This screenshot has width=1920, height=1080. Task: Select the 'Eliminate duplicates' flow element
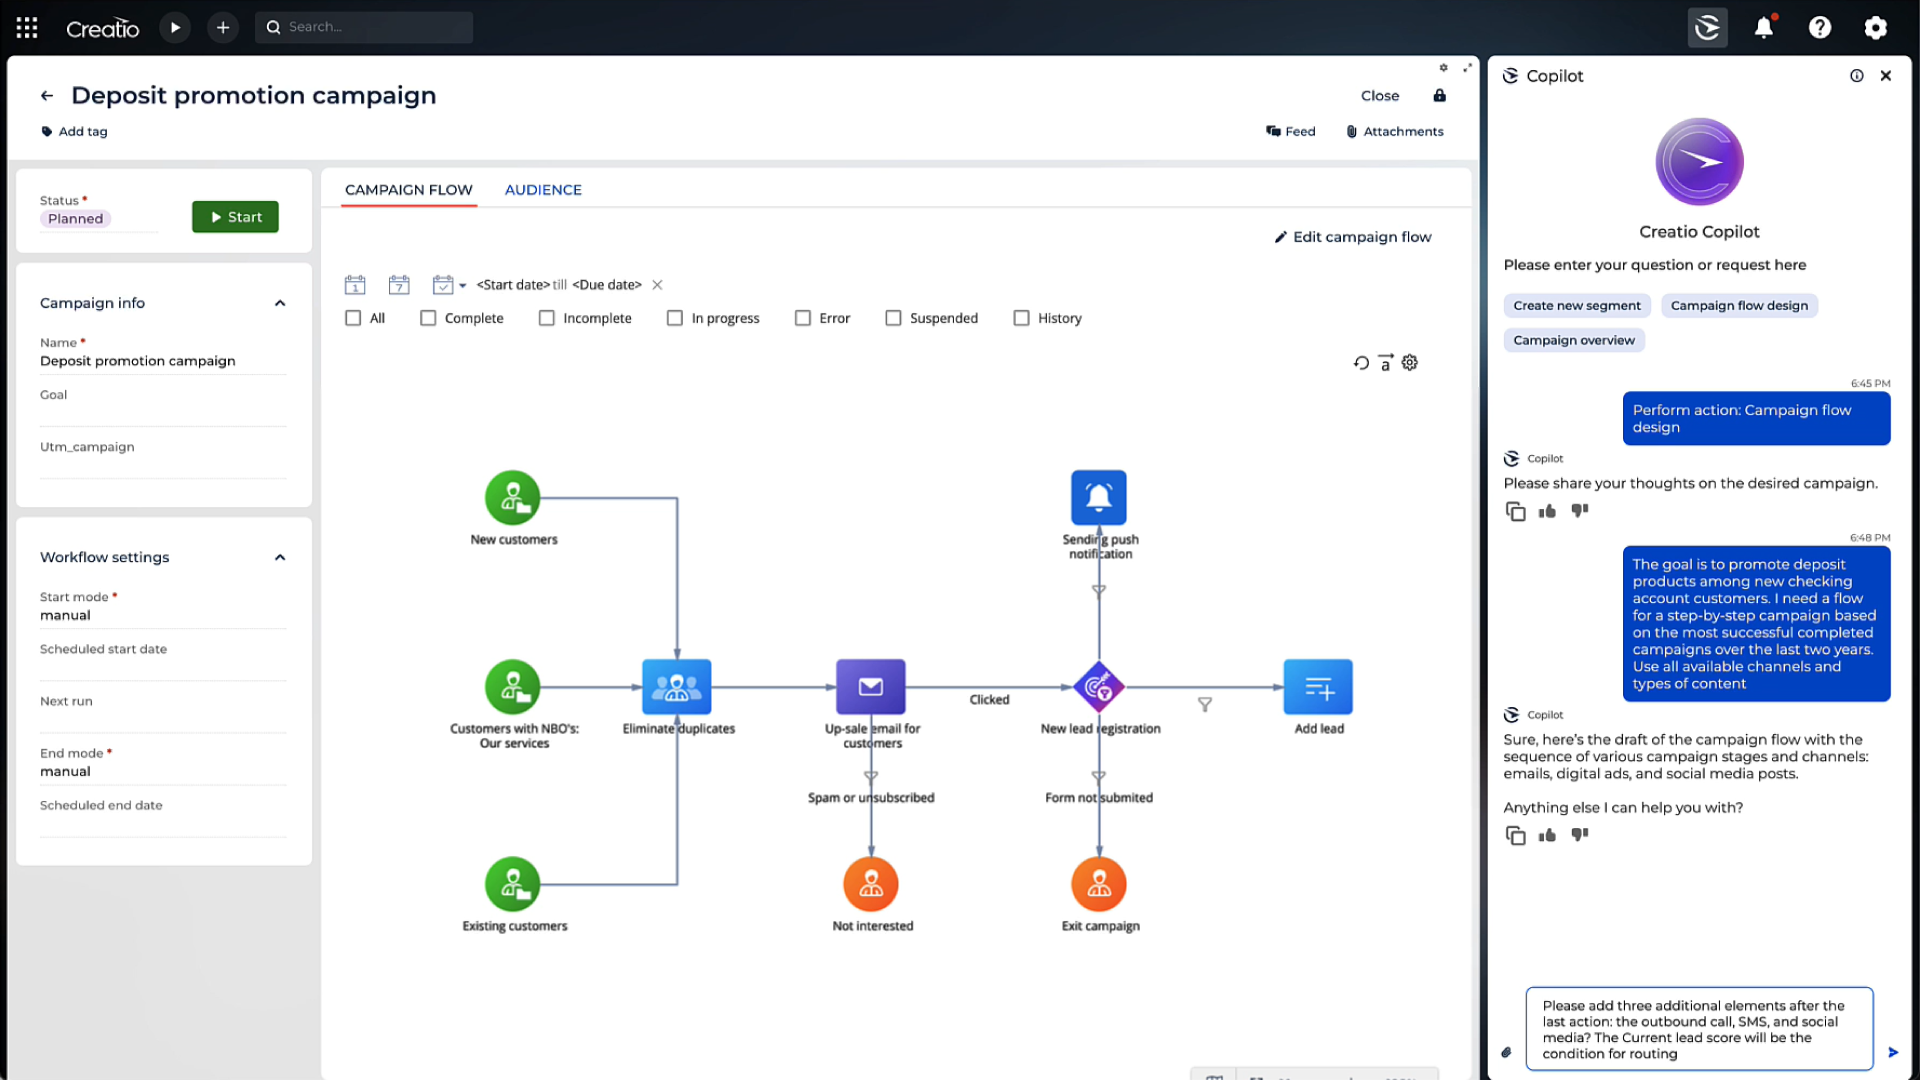676,687
